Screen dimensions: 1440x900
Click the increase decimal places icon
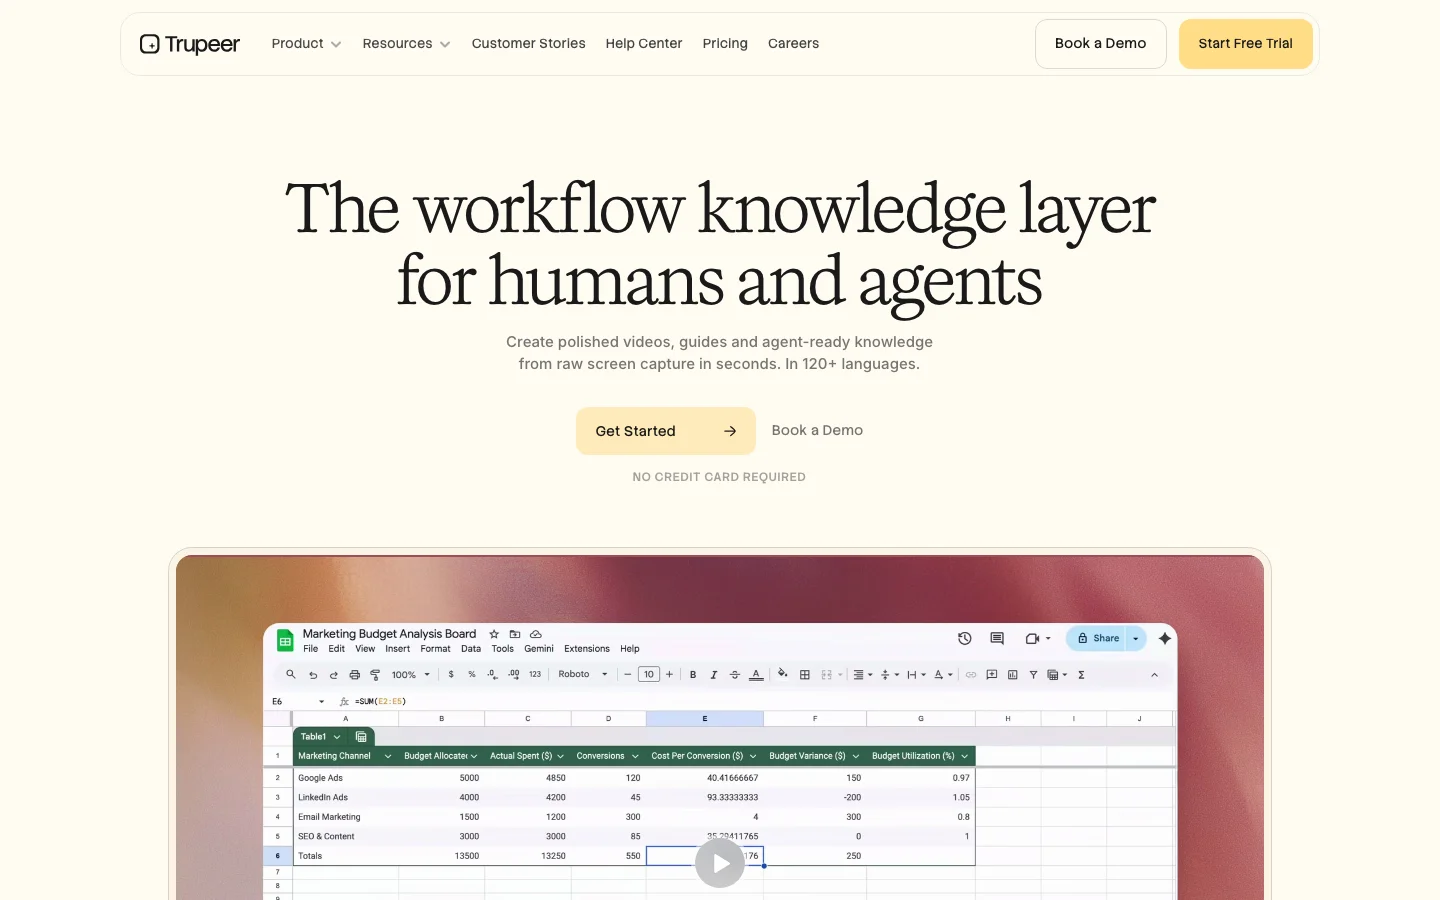[x=513, y=675]
